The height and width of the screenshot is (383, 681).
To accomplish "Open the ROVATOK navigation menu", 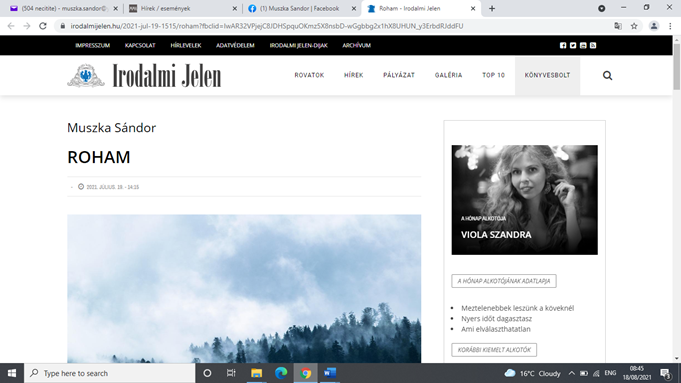I will (x=309, y=75).
